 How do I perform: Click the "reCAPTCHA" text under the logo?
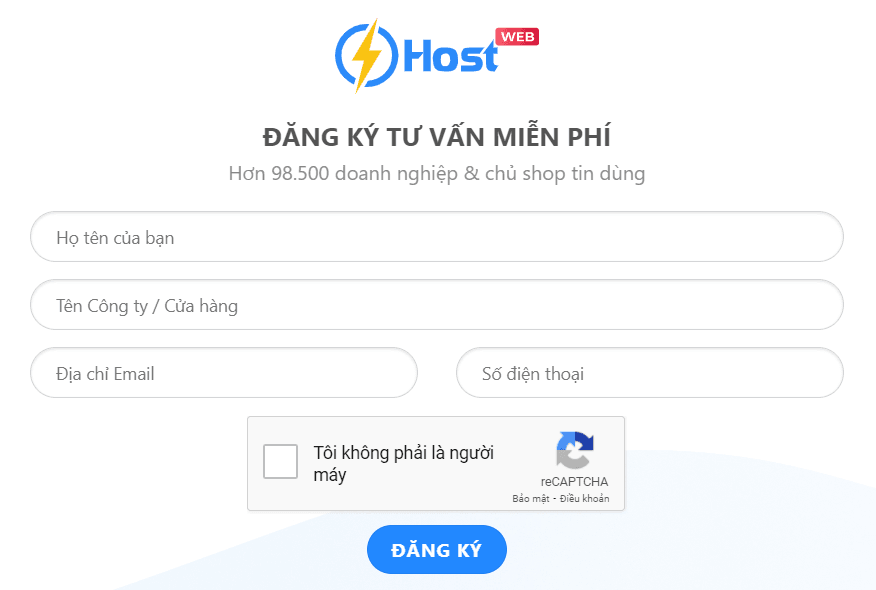click(574, 482)
